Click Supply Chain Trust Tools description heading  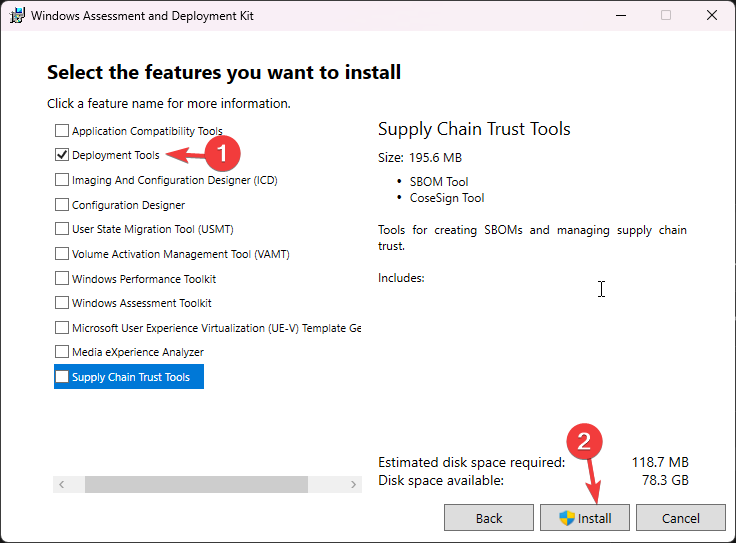[474, 129]
